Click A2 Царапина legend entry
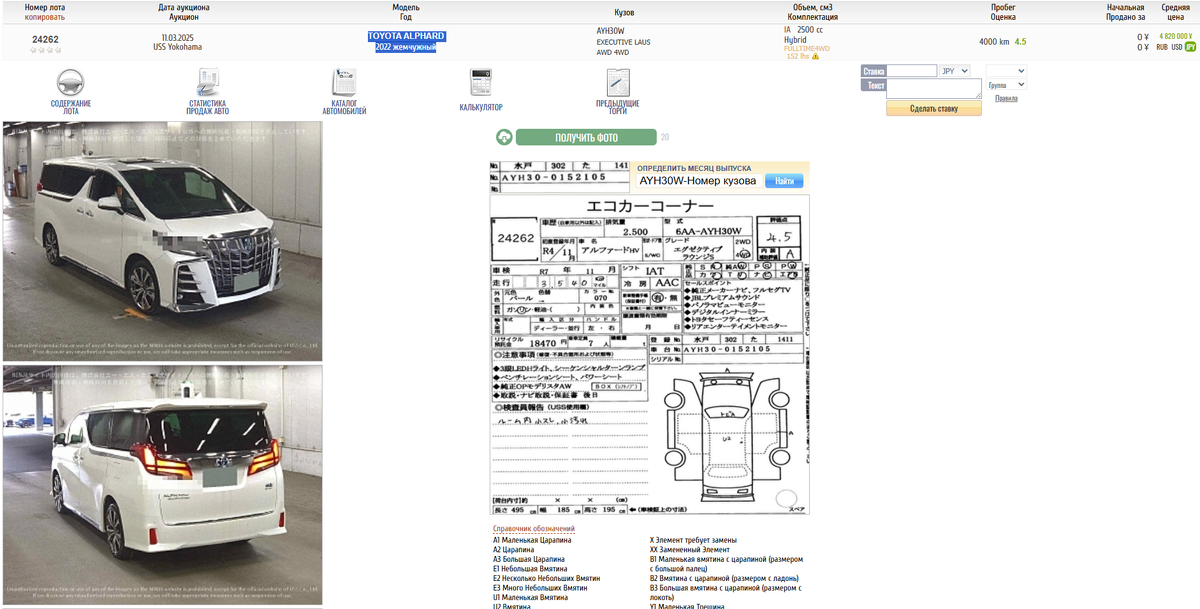This screenshot has height=609, width=1200. click(513, 550)
